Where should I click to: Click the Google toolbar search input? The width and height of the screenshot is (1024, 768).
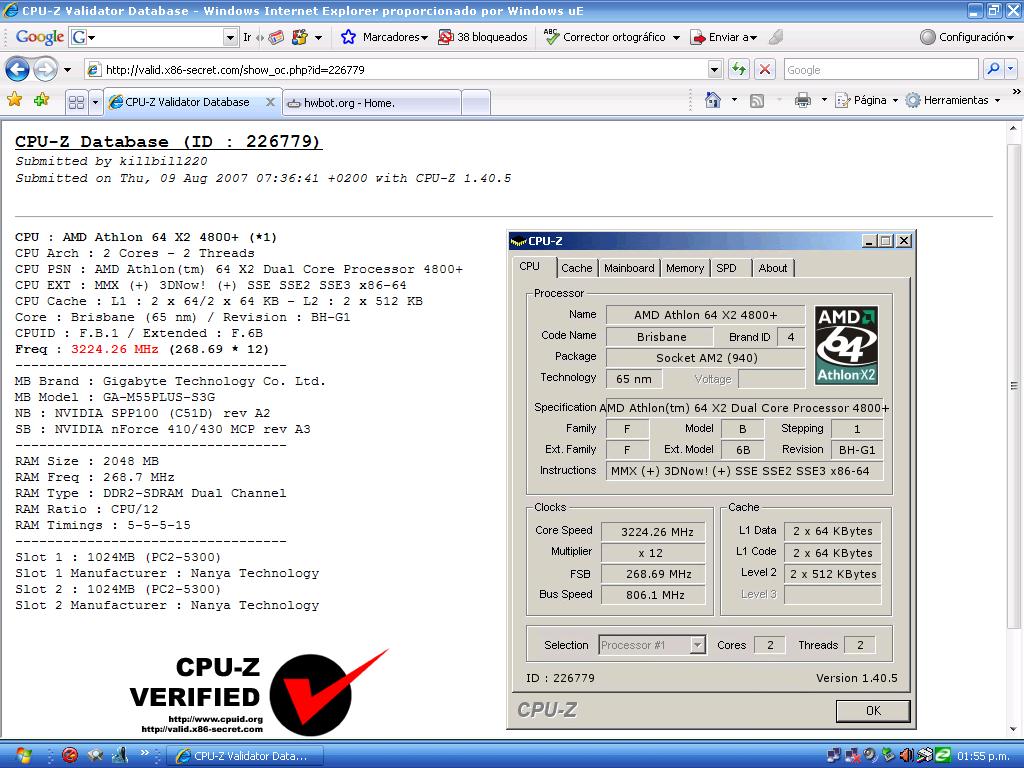154,37
